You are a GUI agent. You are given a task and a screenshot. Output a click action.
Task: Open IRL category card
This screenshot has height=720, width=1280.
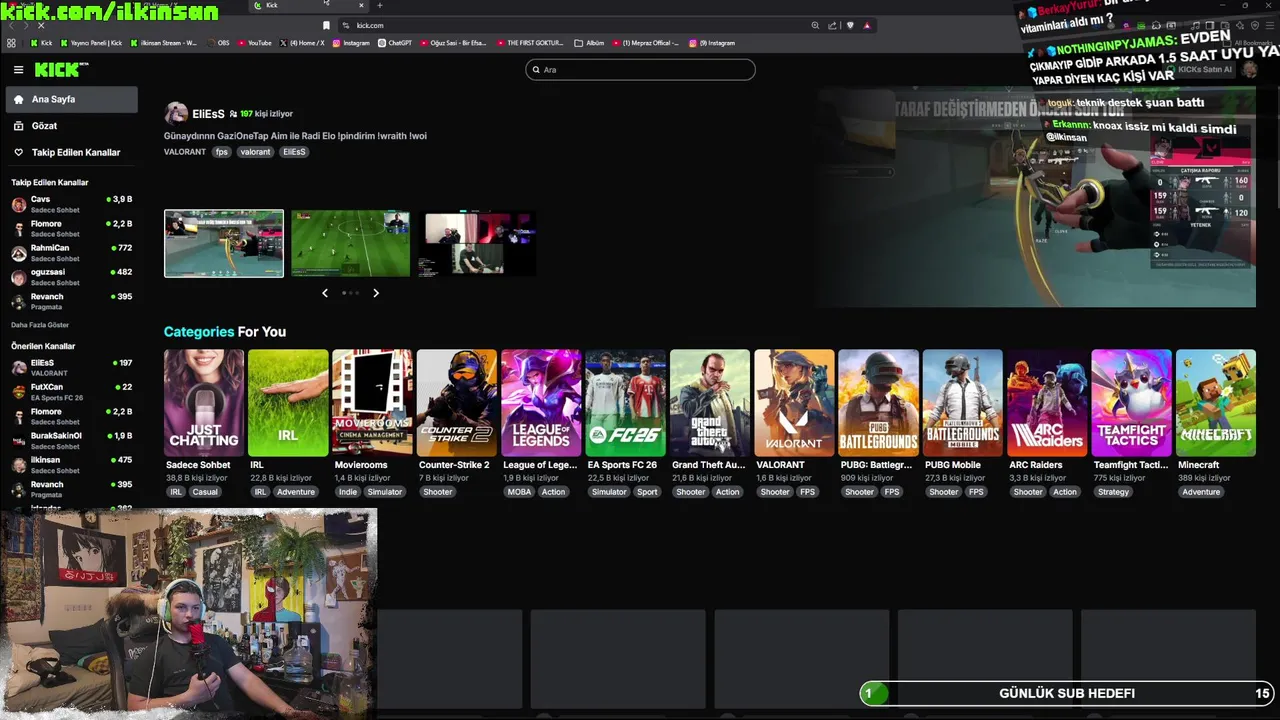pos(288,403)
